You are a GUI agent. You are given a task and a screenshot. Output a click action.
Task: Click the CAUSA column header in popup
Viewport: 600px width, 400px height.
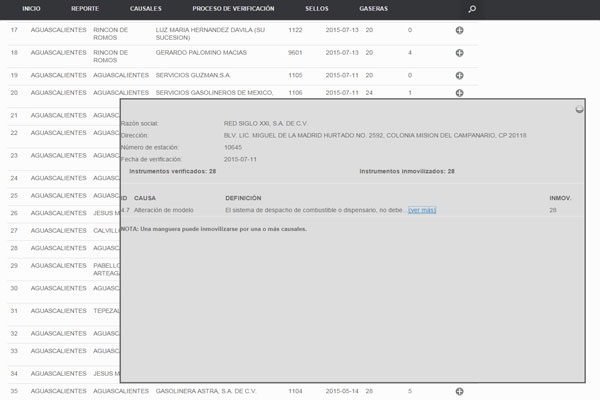click(x=145, y=198)
